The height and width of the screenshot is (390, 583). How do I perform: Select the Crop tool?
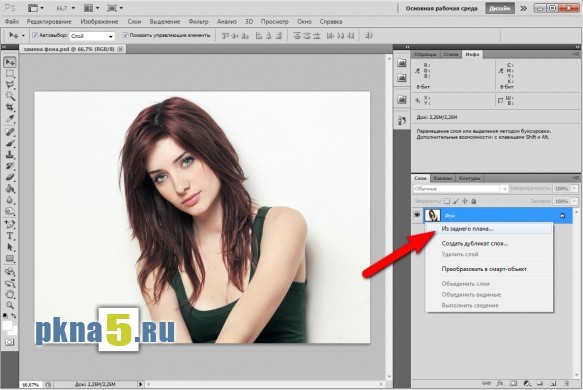click(10, 107)
